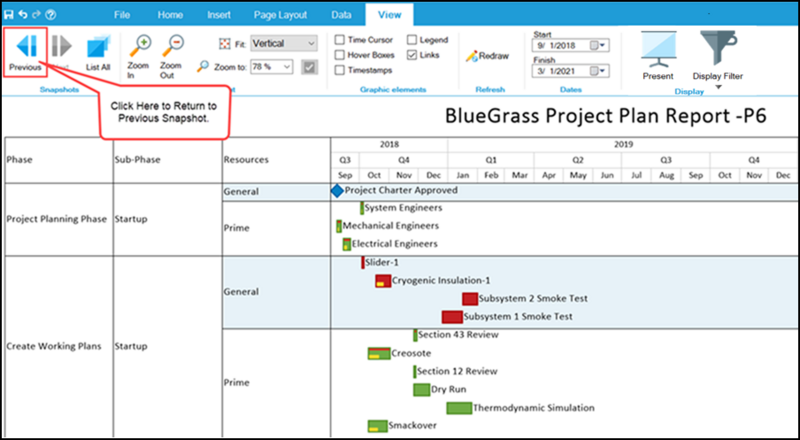Click the System Engineers task label
The width and height of the screenshot is (800, 440).
(403, 208)
